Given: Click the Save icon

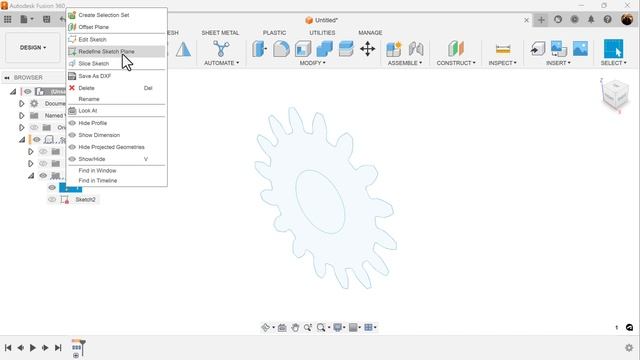Looking at the screenshot, I should click(x=47, y=19).
